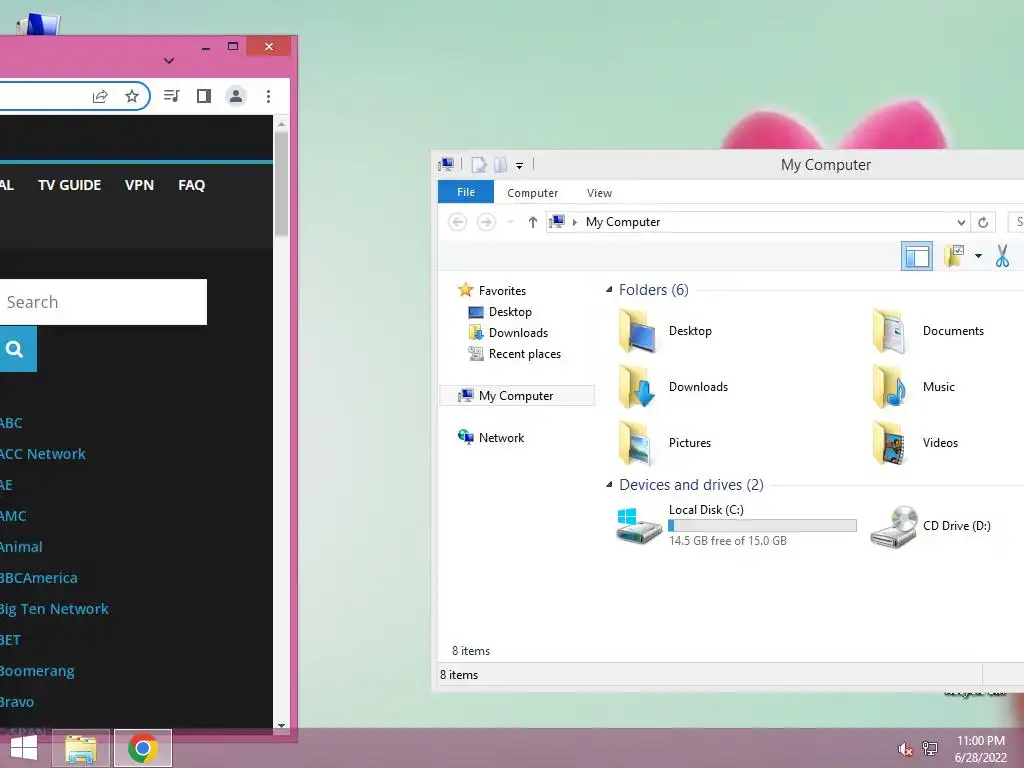
Task: Open recent locations dropdown arrow
Action: (511, 223)
